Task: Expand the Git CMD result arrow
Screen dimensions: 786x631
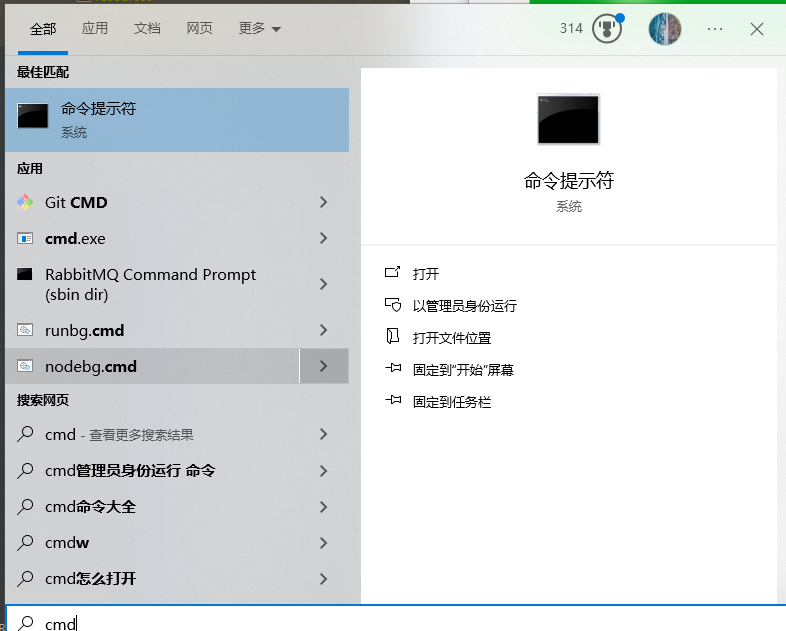Action: coord(323,202)
